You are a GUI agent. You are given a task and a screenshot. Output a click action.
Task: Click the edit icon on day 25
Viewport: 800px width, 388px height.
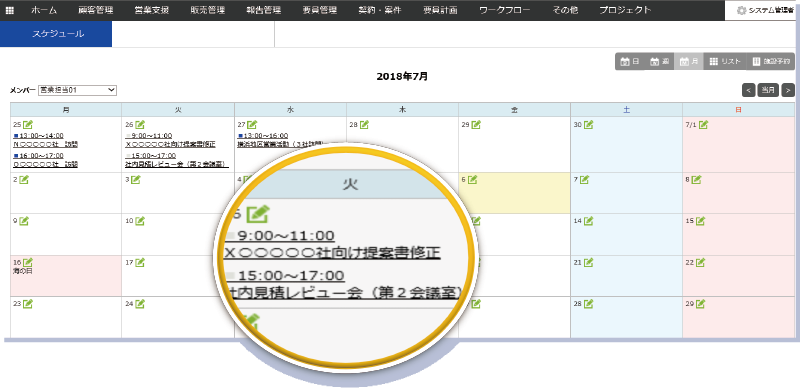click(x=28, y=125)
